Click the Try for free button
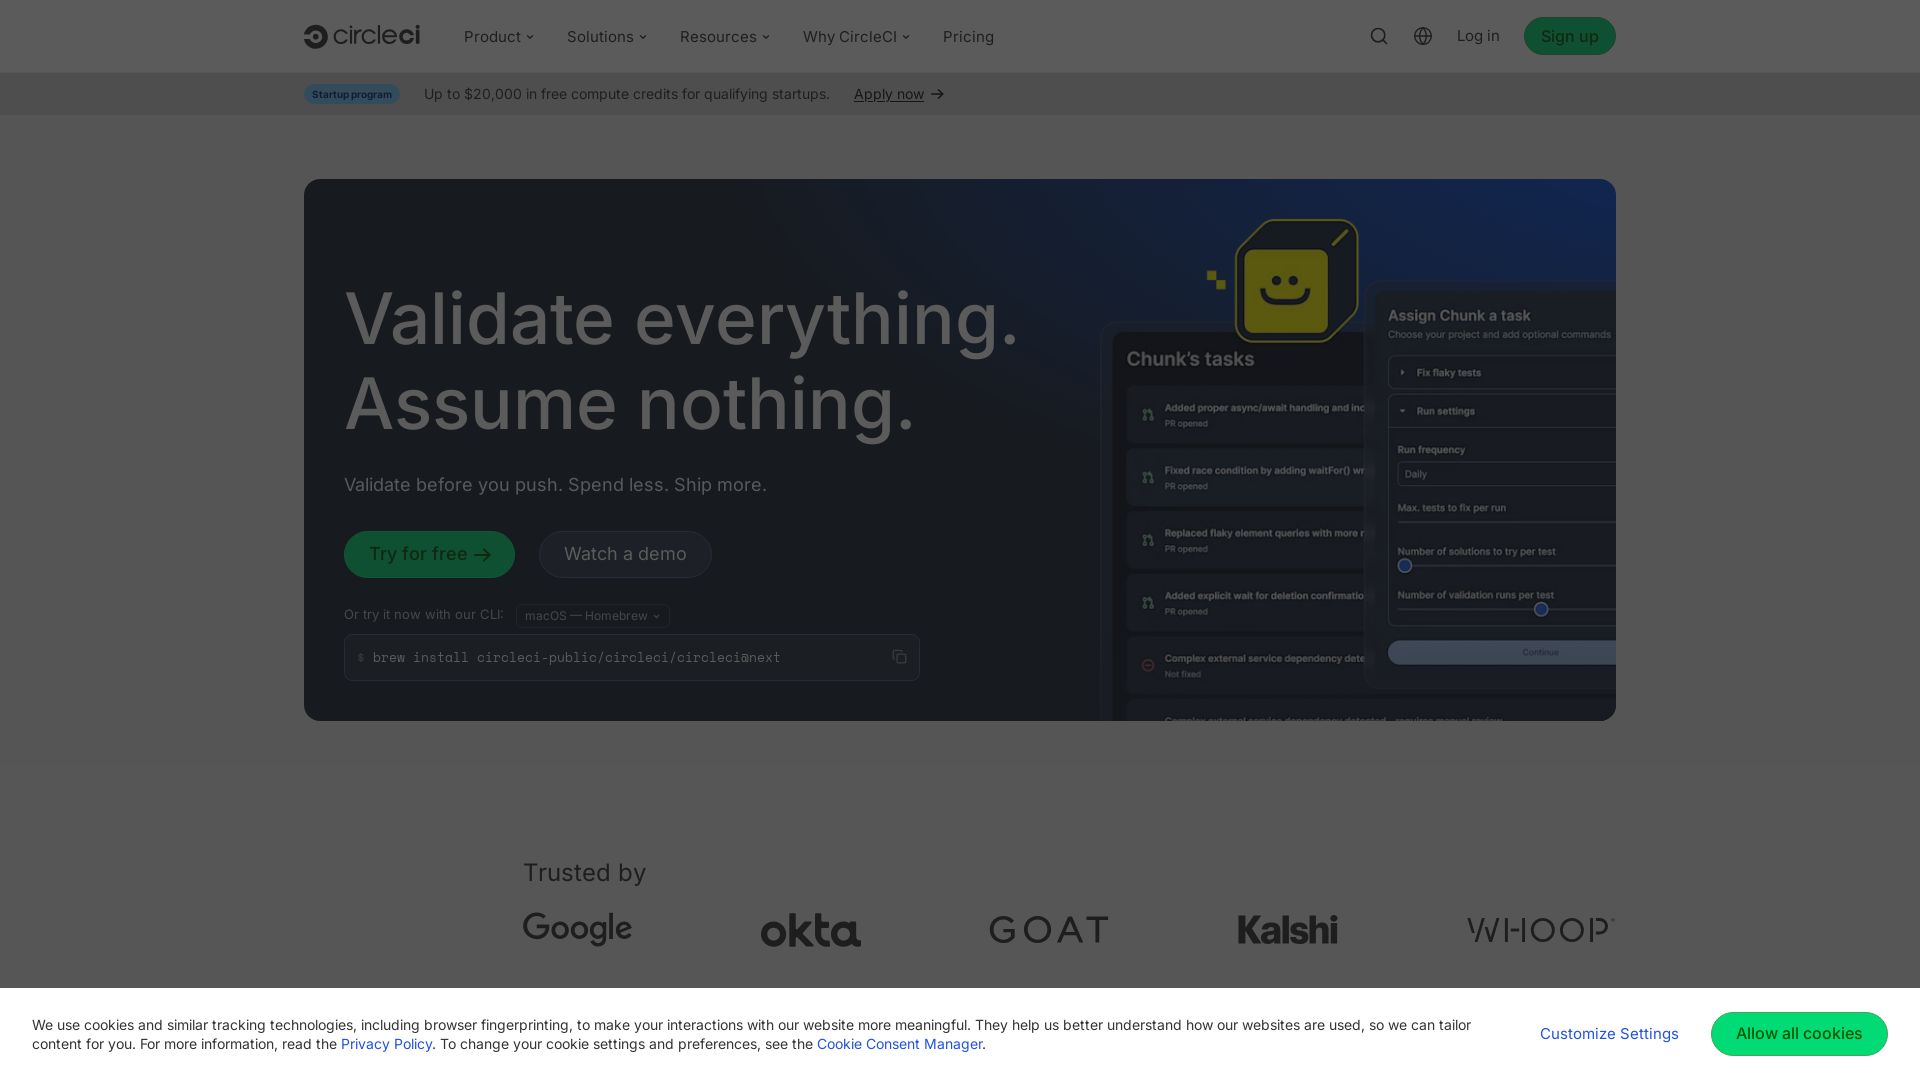Screen dimensions: 1920x1080 pos(429,554)
